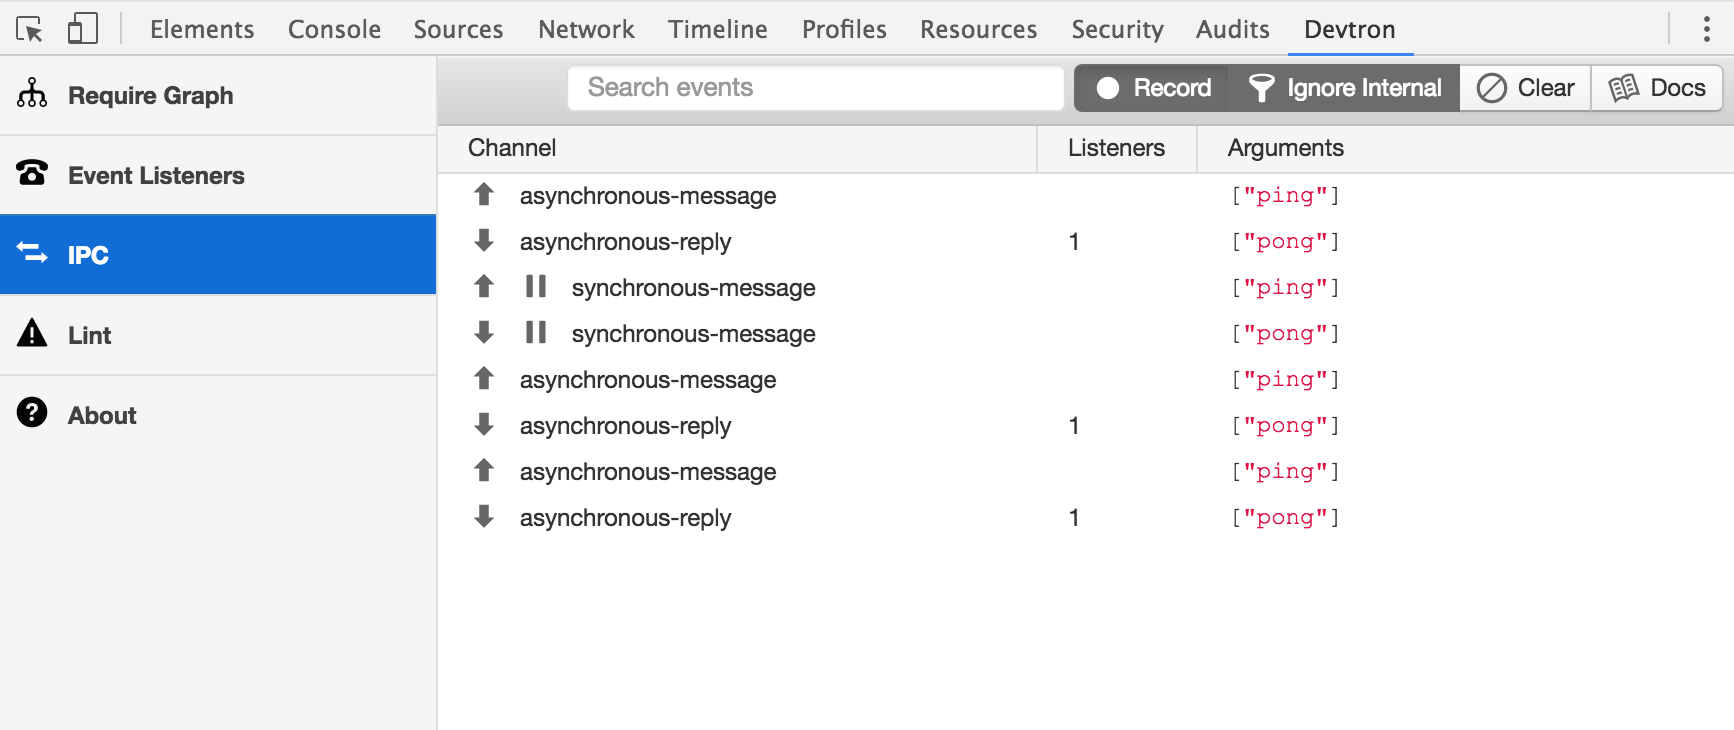
Task: Open Event Listeners in the sidebar
Action: pyautogui.click(x=218, y=175)
